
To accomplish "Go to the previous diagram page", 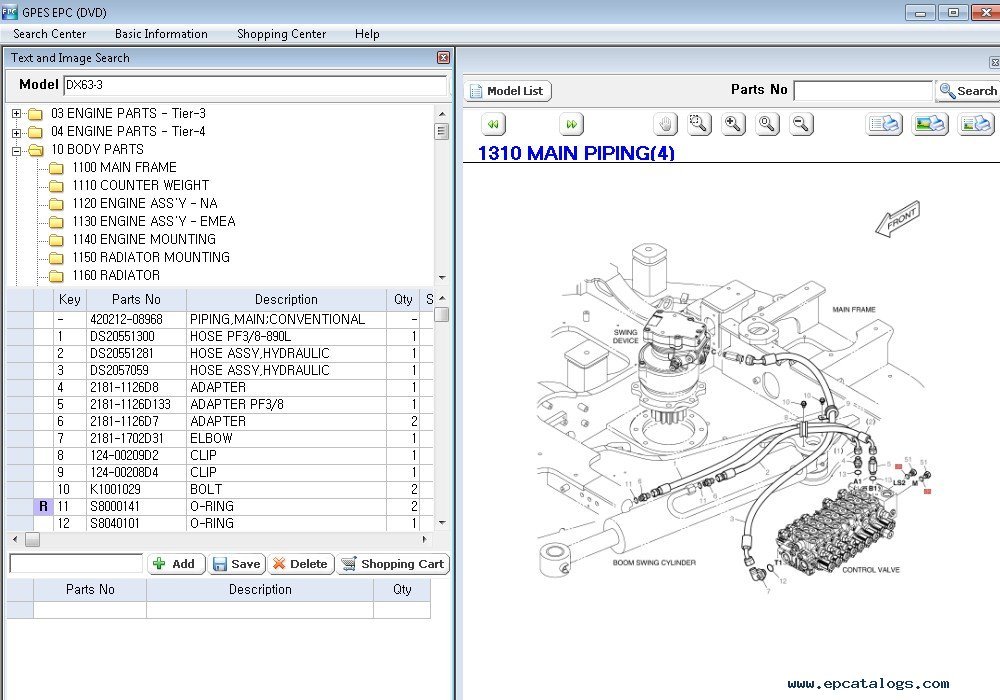I will click(492, 125).
